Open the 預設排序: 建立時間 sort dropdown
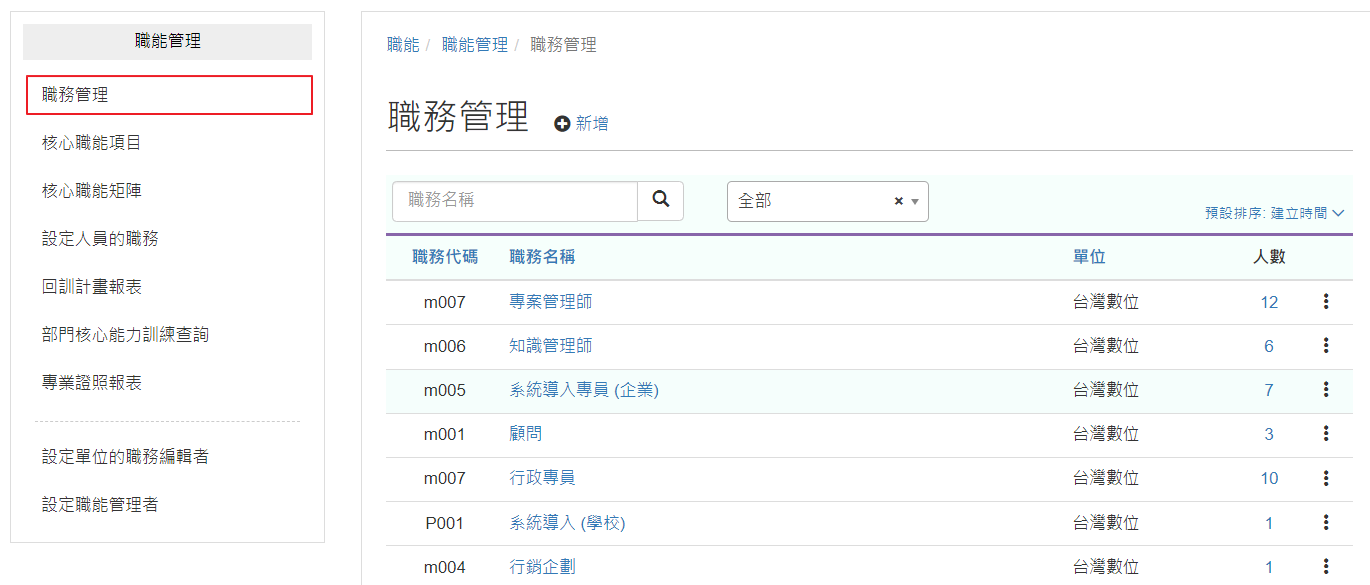 [1274, 213]
